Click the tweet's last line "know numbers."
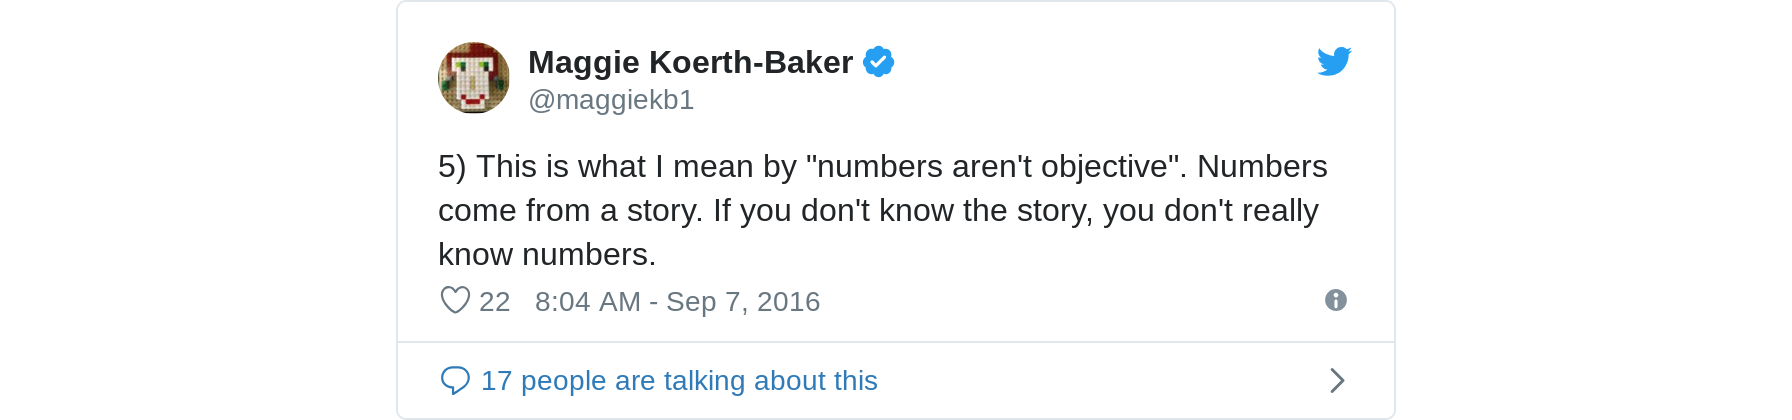 (x=547, y=254)
